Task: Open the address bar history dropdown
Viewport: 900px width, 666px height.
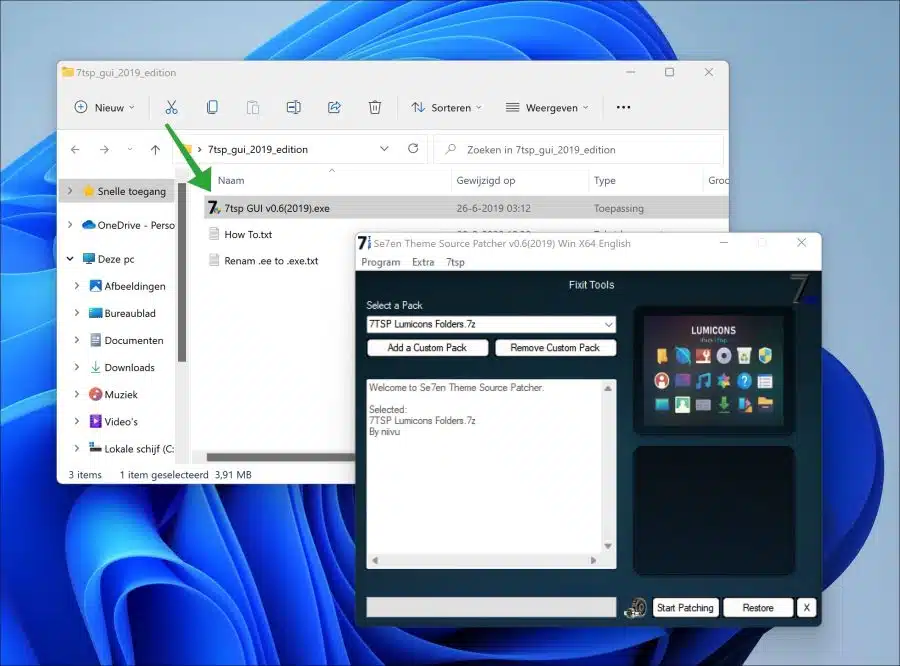Action: (x=384, y=149)
